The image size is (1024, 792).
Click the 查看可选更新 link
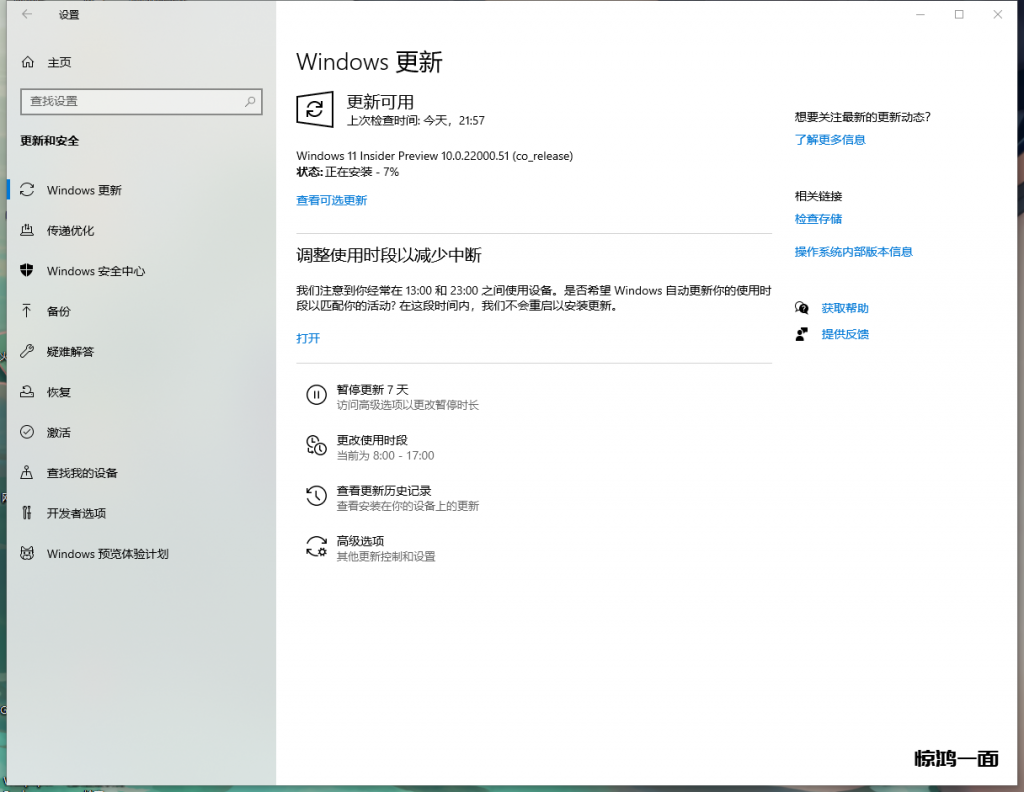331,200
